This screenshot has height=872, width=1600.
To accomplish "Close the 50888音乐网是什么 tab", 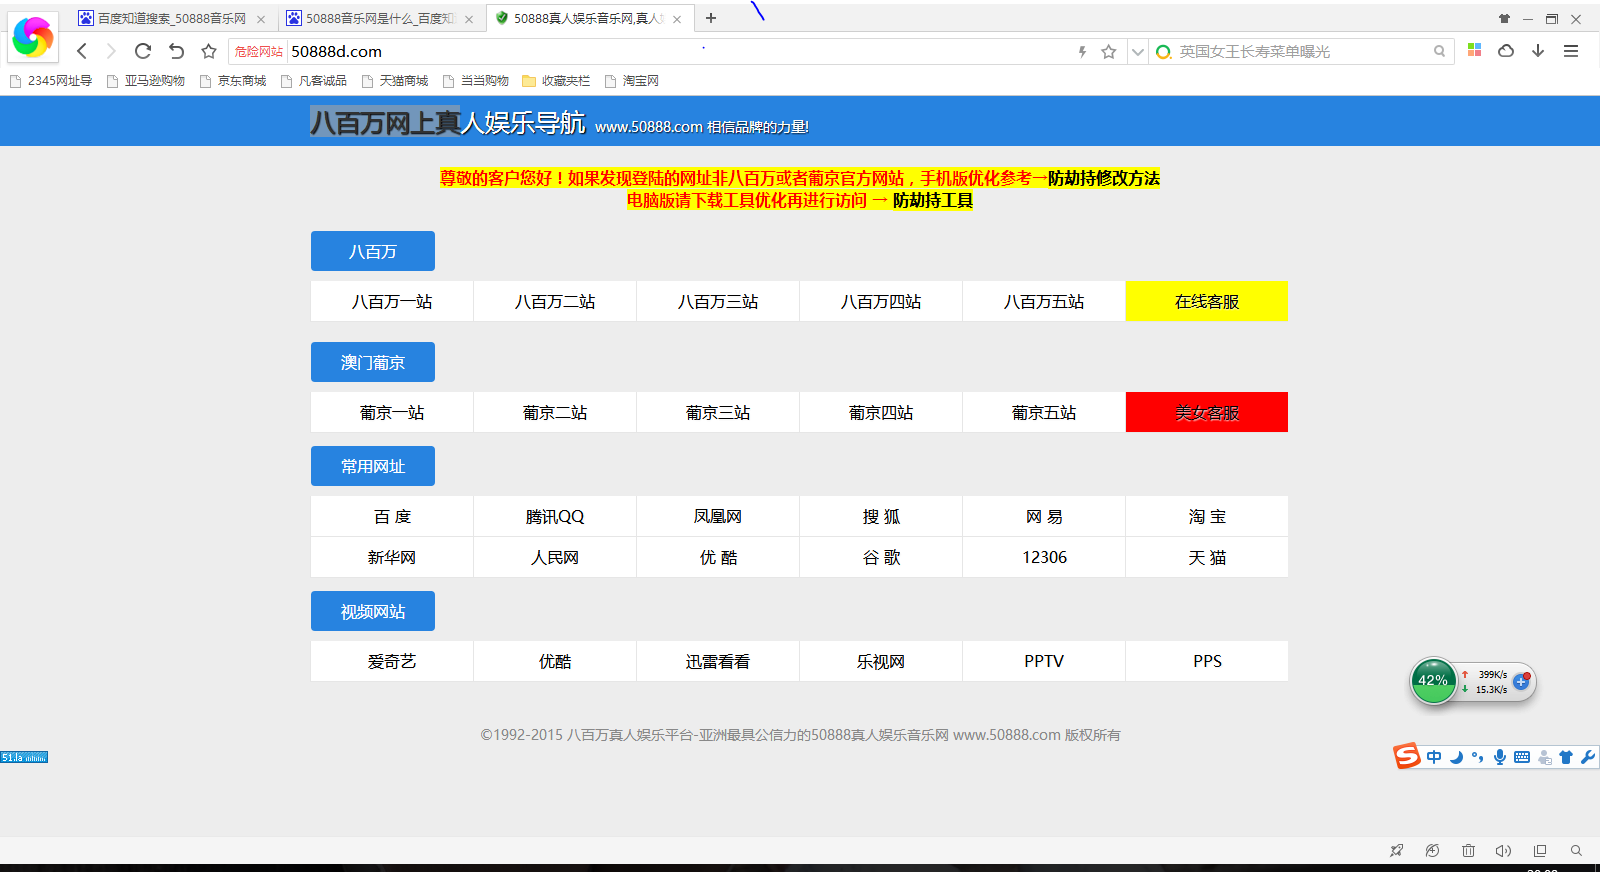I will (x=469, y=19).
